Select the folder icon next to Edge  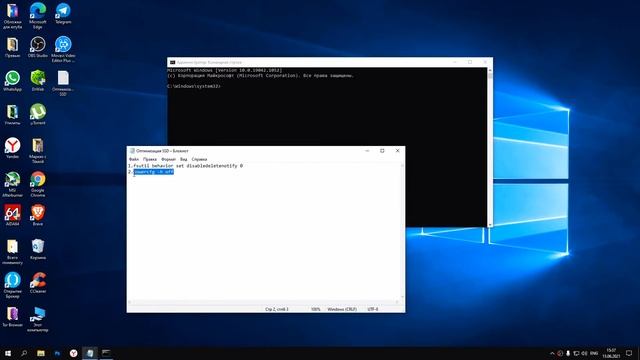(x=12, y=15)
